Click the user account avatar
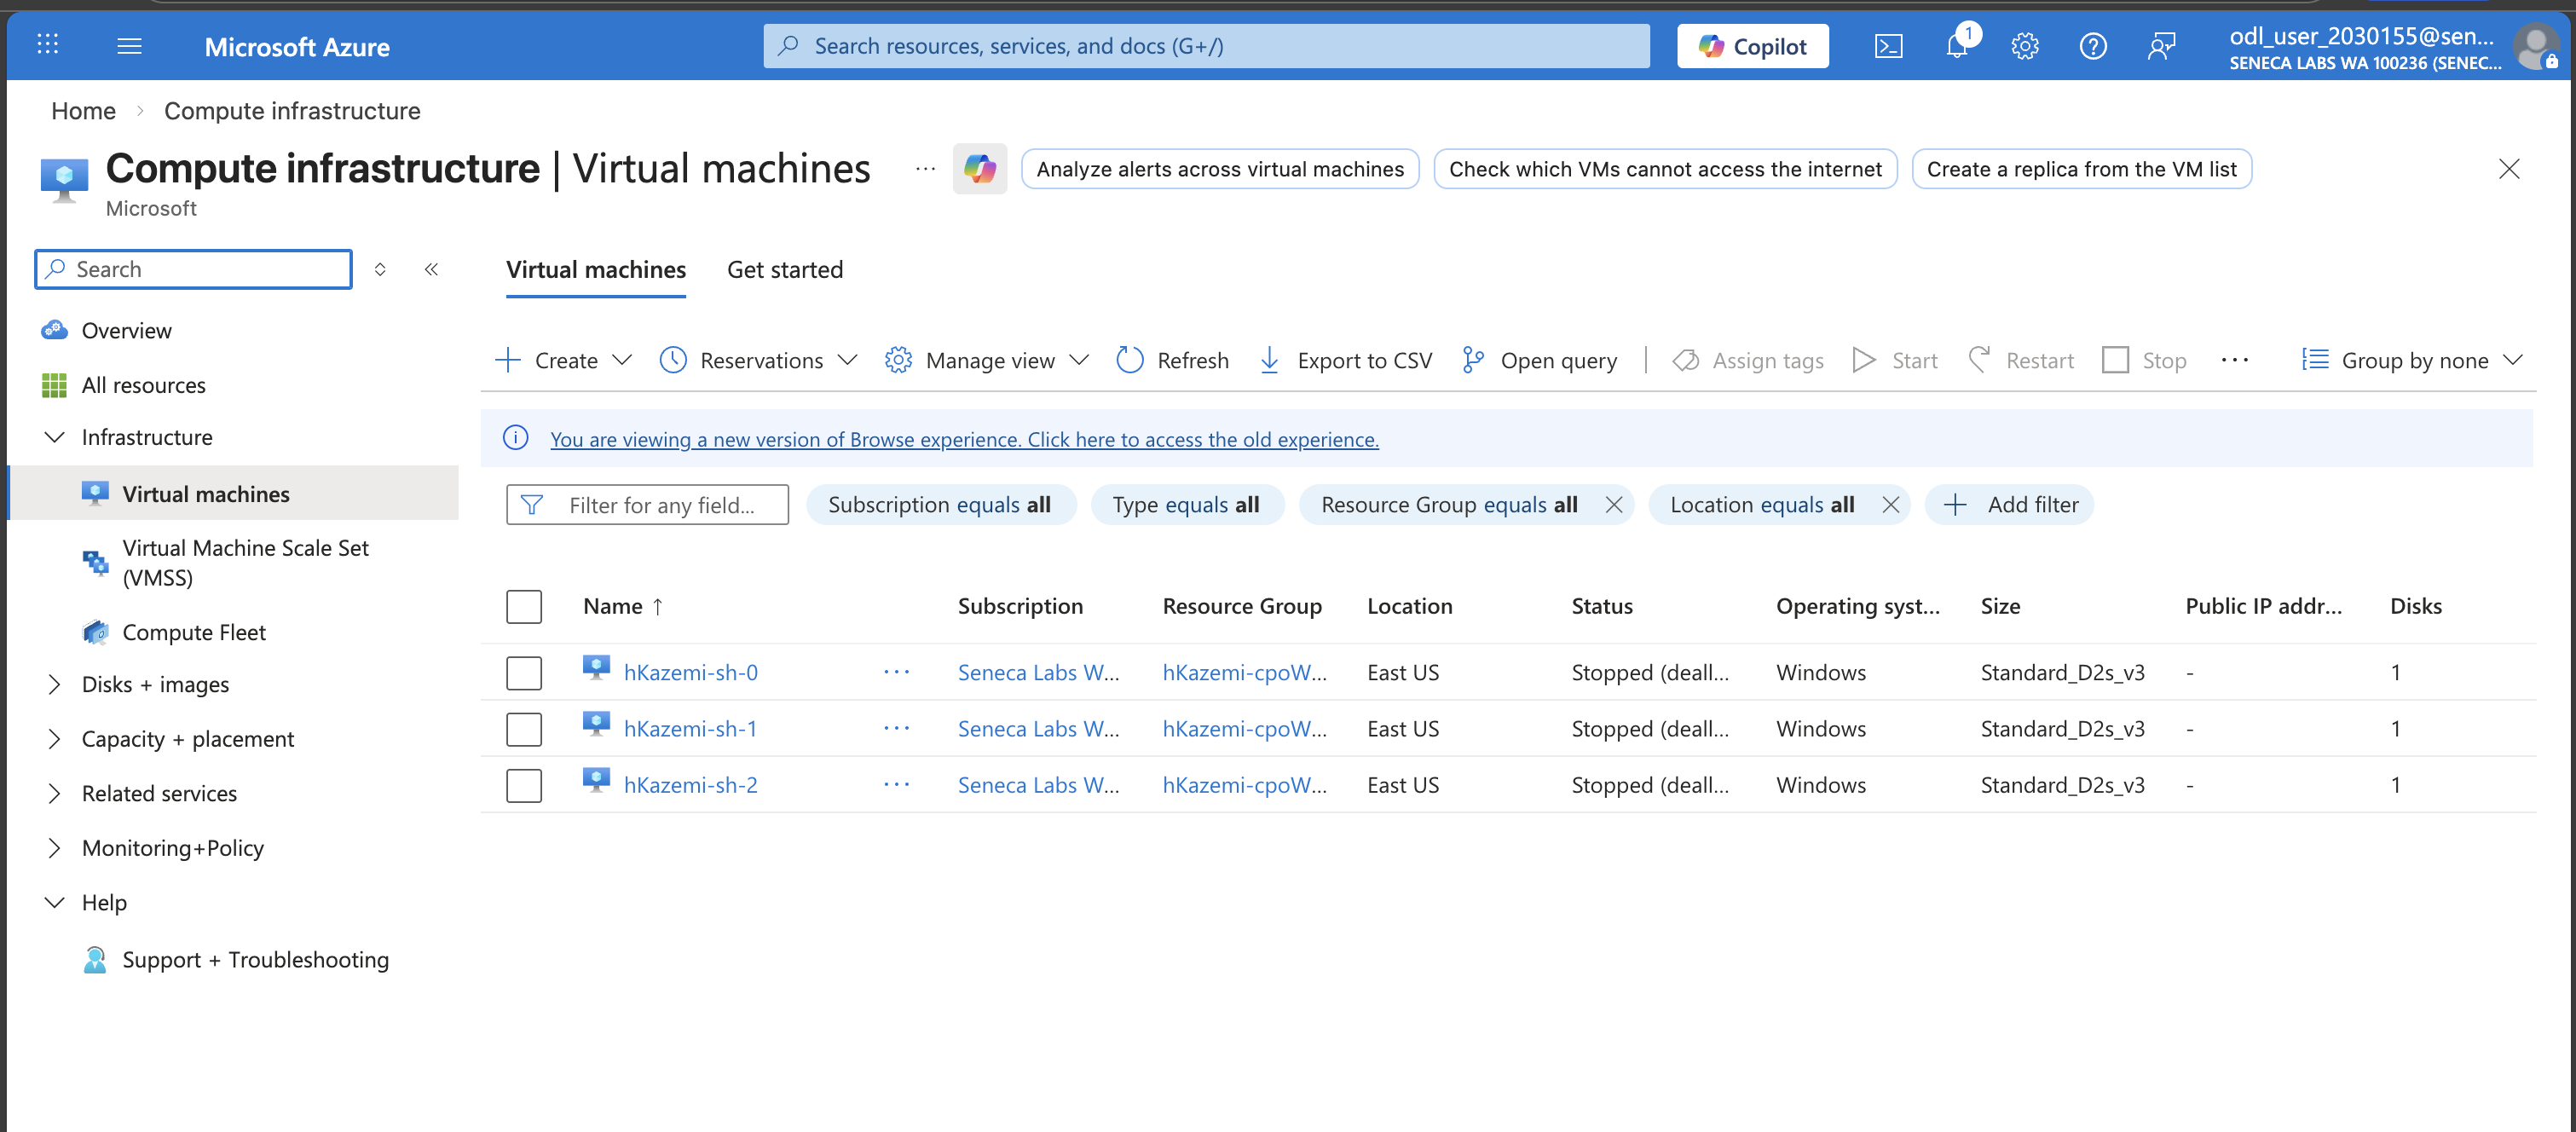The width and height of the screenshot is (2576, 1132). [x=2538, y=46]
